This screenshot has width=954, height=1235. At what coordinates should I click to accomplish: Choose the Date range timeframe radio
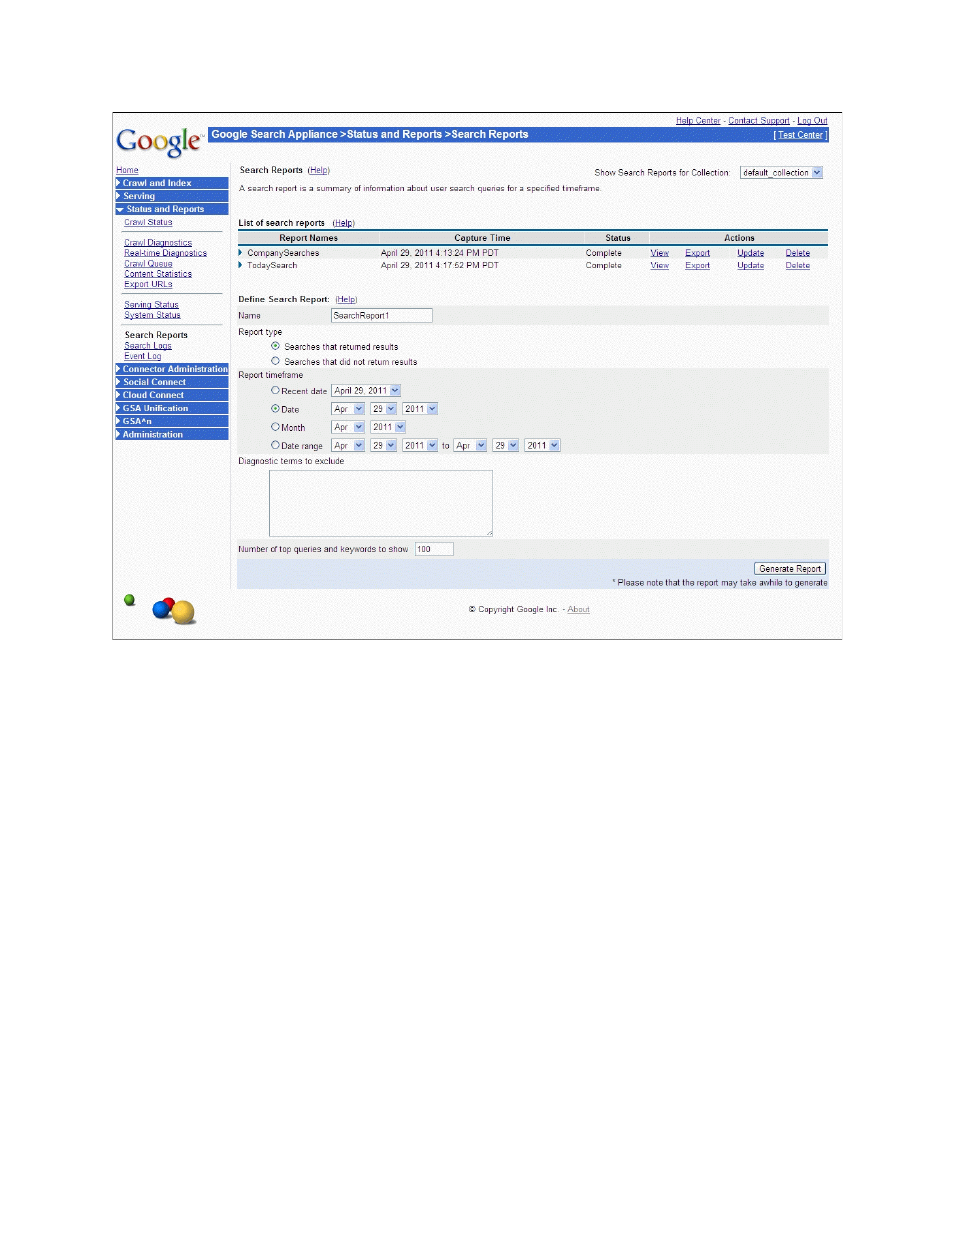[275, 445]
